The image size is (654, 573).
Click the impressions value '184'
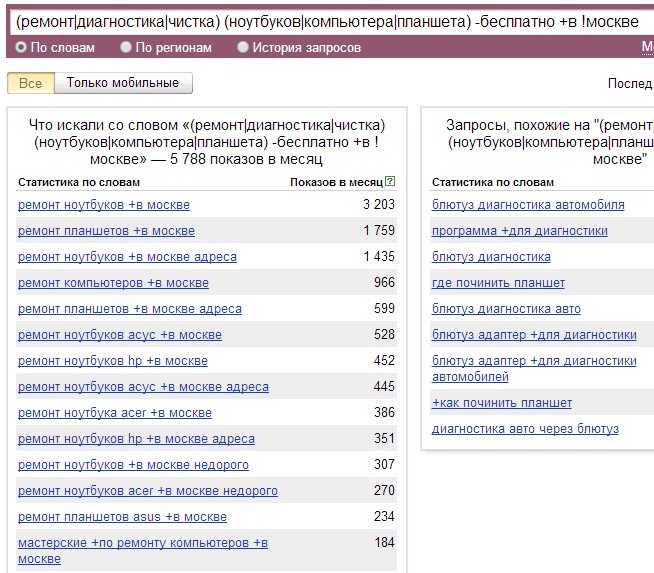(384, 543)
